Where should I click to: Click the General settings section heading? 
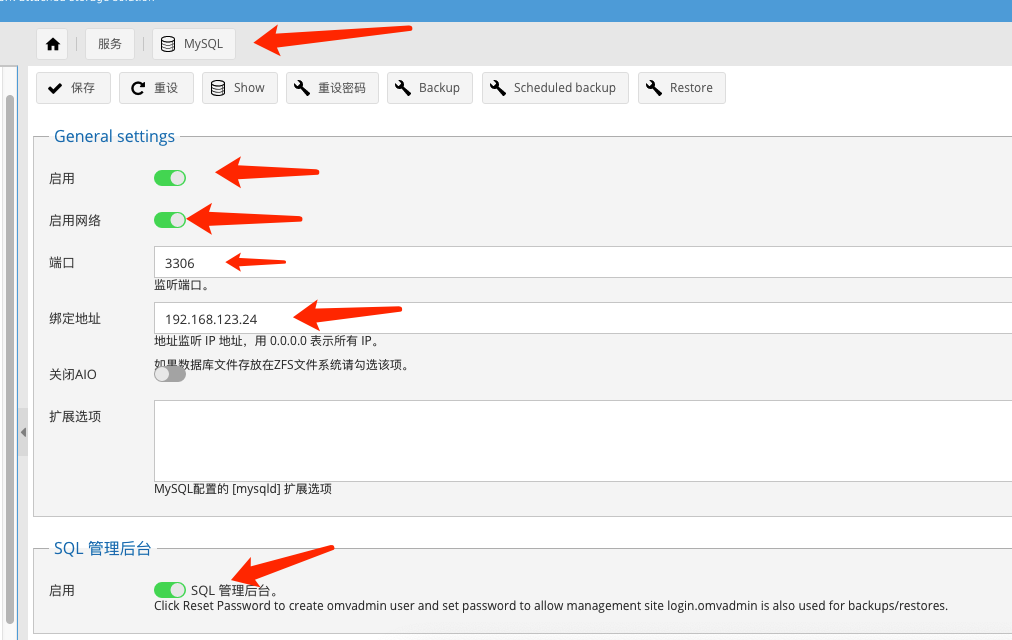(x=114, y=136)
